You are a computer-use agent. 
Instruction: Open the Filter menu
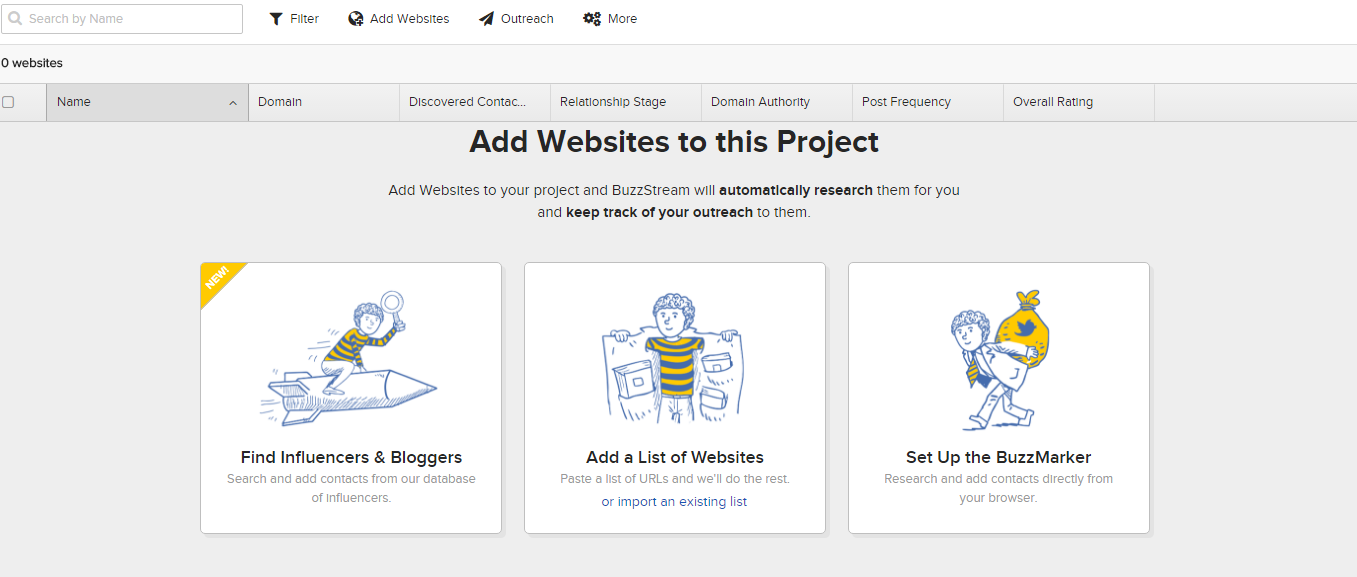click(x=294, y=19)
